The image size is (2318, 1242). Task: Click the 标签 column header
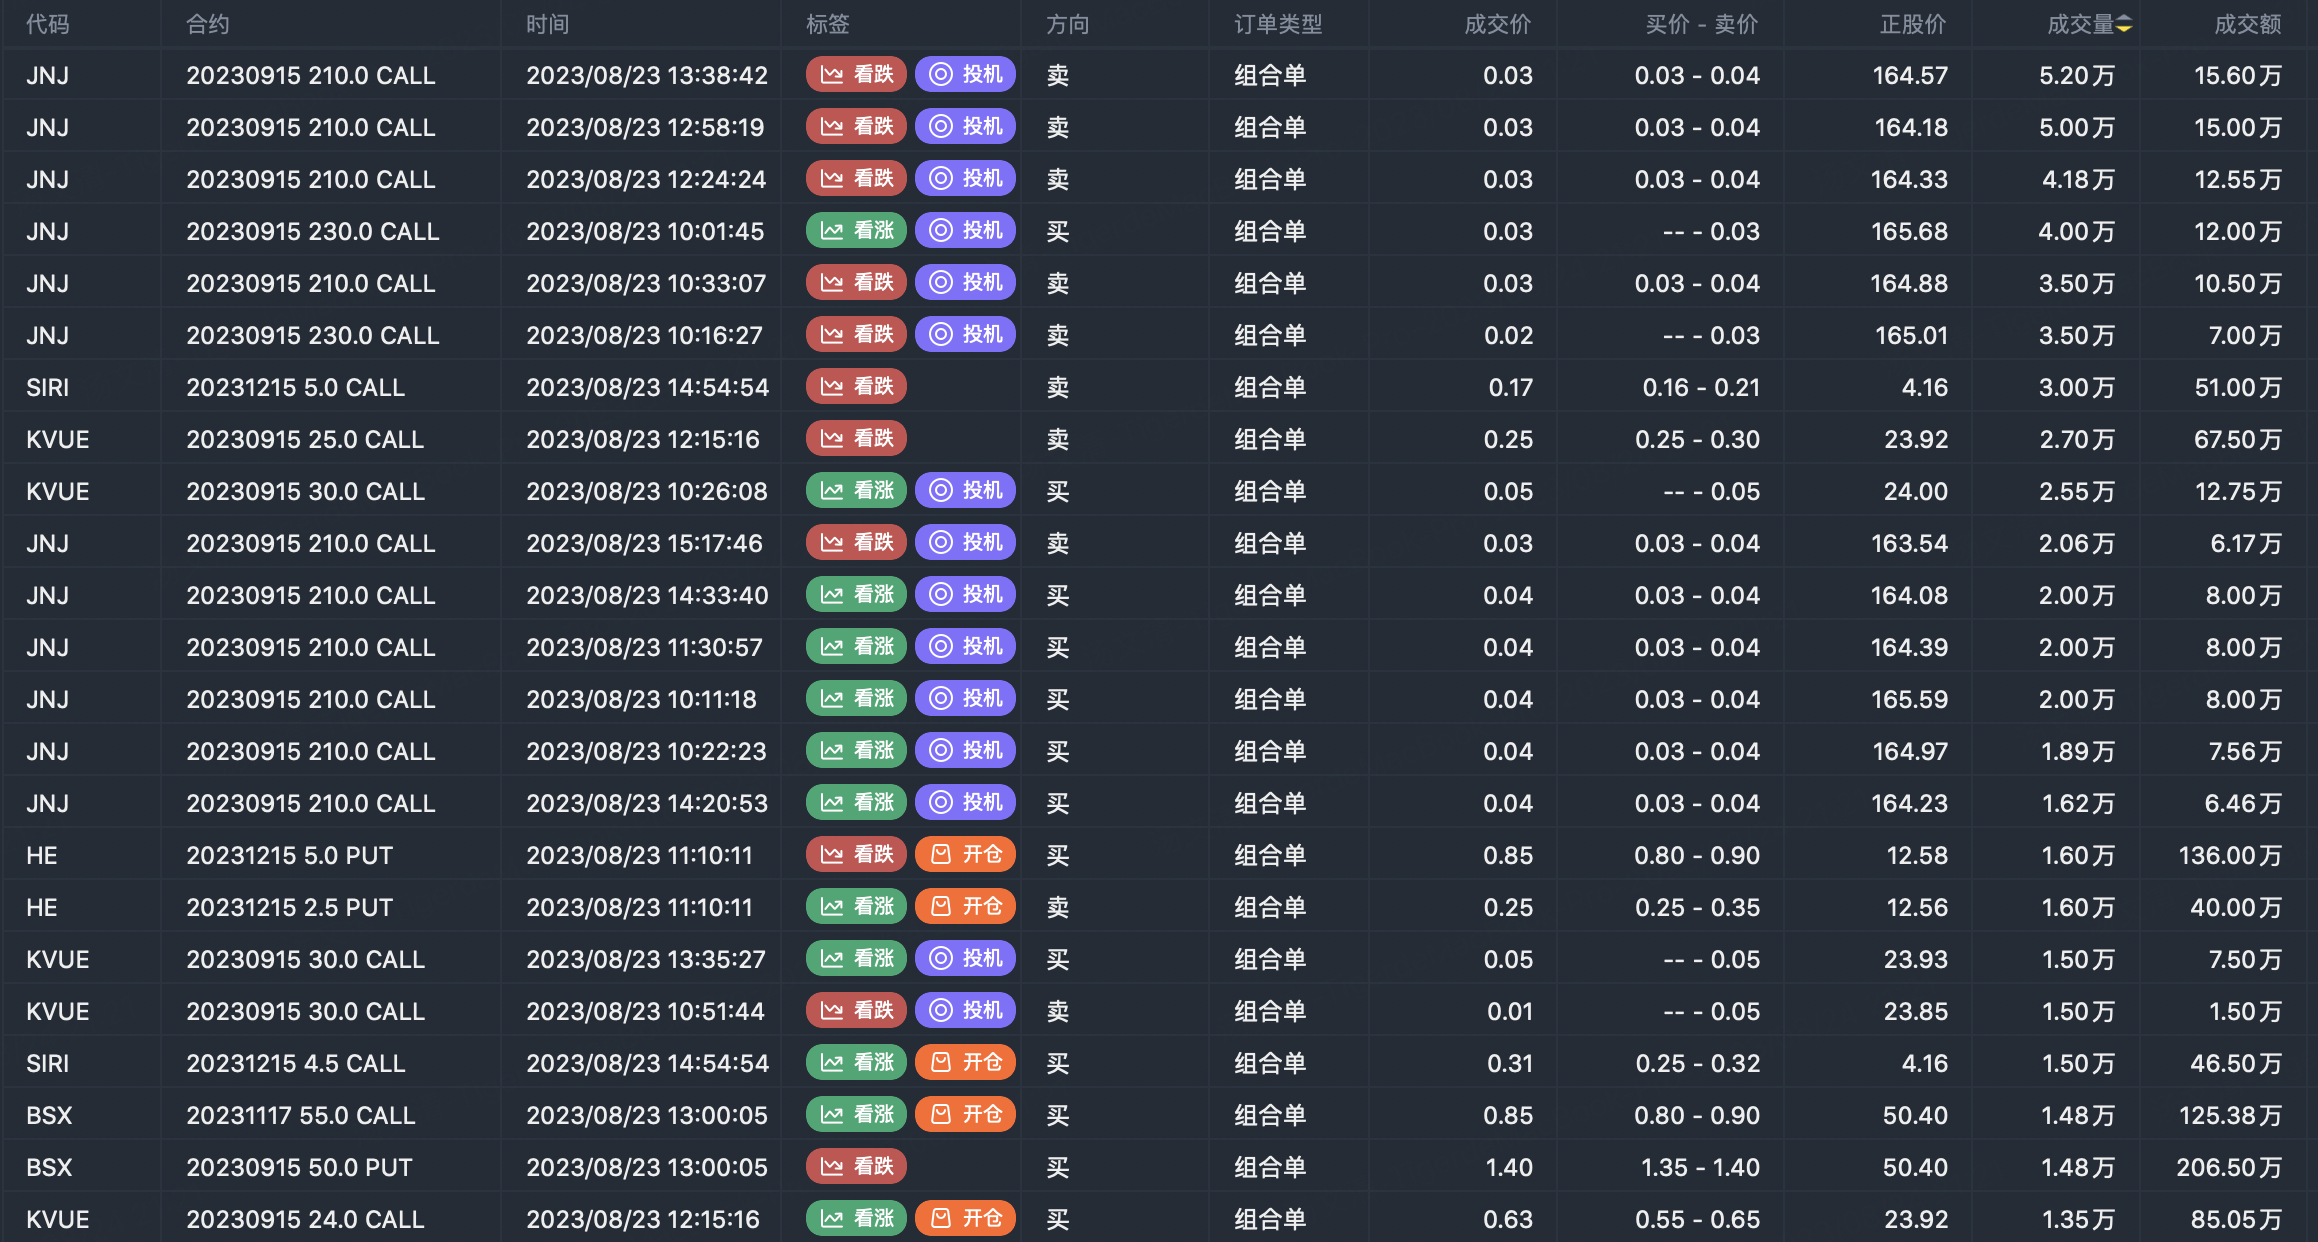click(827, 24)
